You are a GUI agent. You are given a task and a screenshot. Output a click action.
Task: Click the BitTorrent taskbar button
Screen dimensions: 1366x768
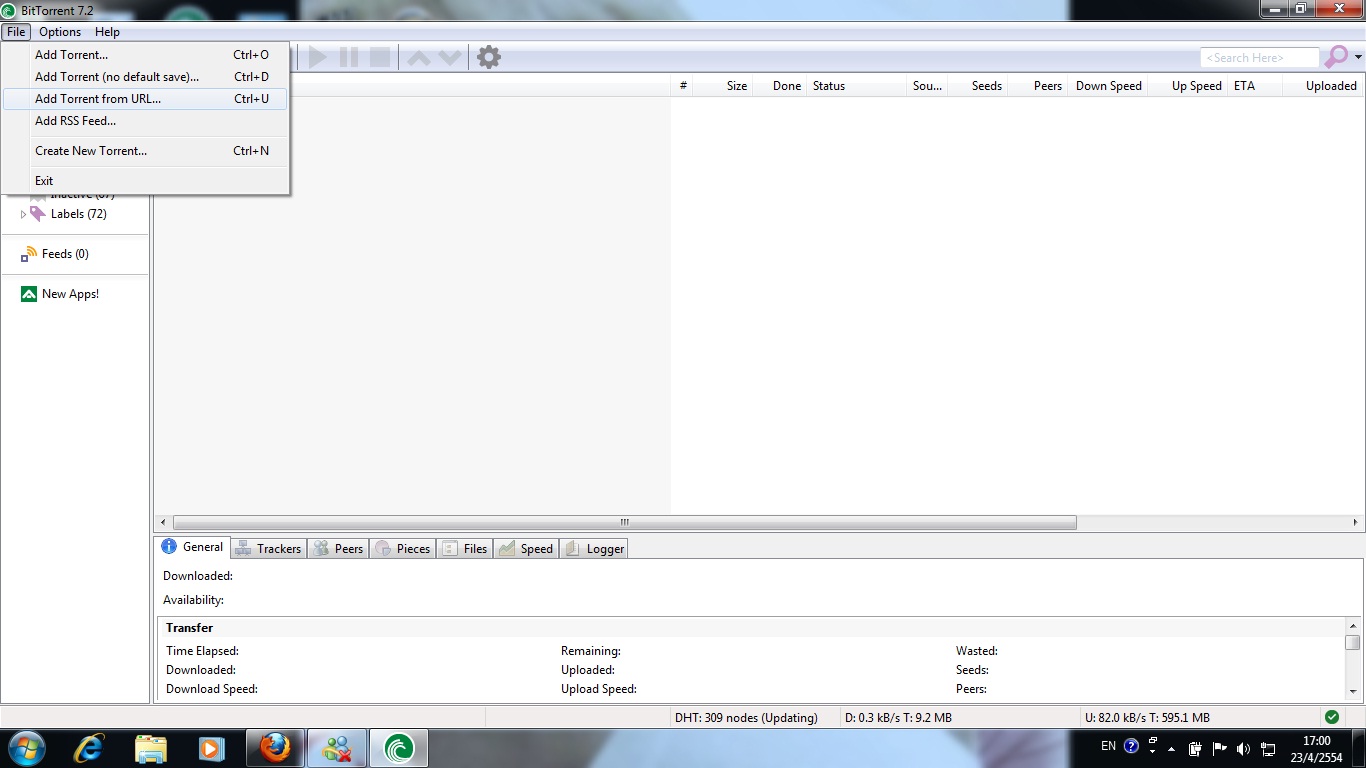[x=399, y=748]
